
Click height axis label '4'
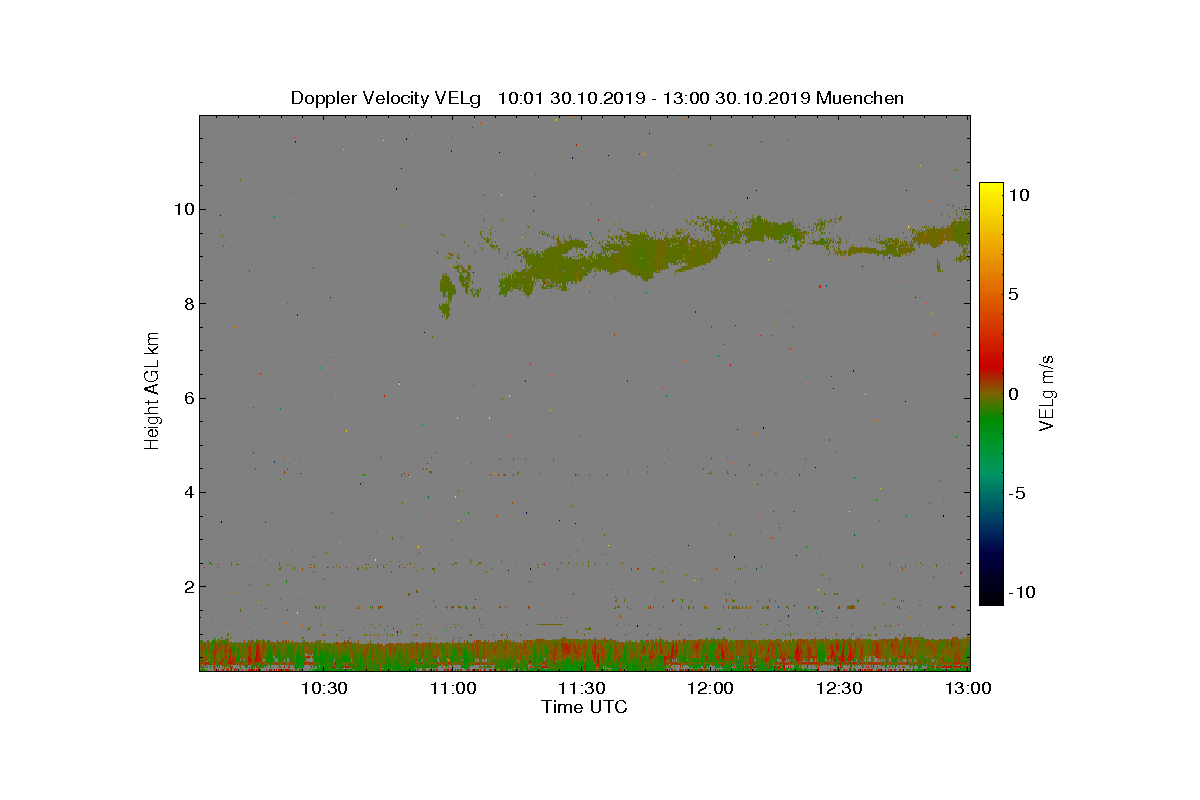[187, 492]
